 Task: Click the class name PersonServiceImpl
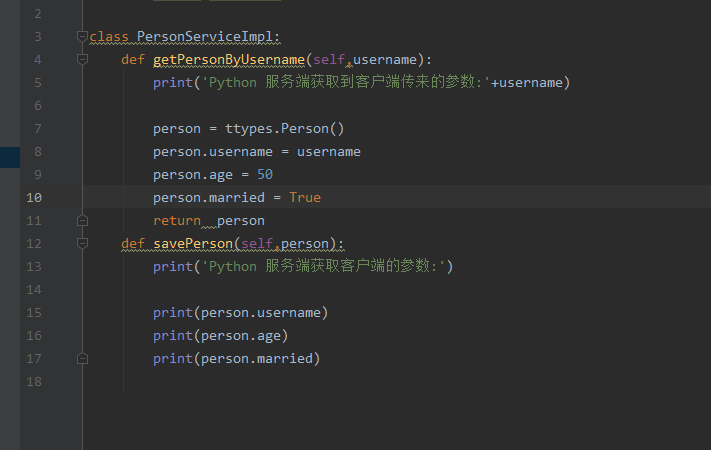point(207,37)
